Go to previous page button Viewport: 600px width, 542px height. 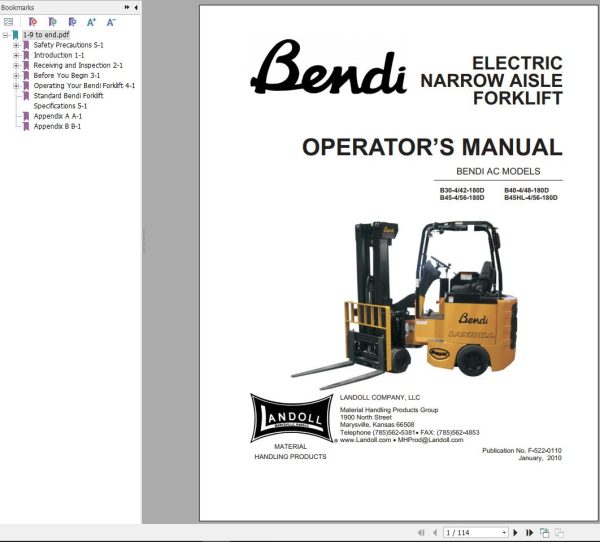435,532
